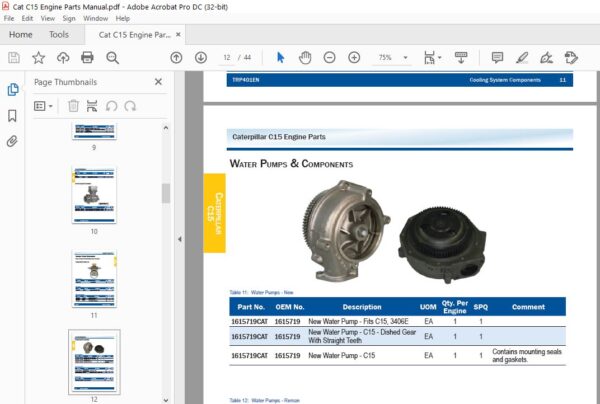
Task: Switch to the Tools tab
Action: 59,35
